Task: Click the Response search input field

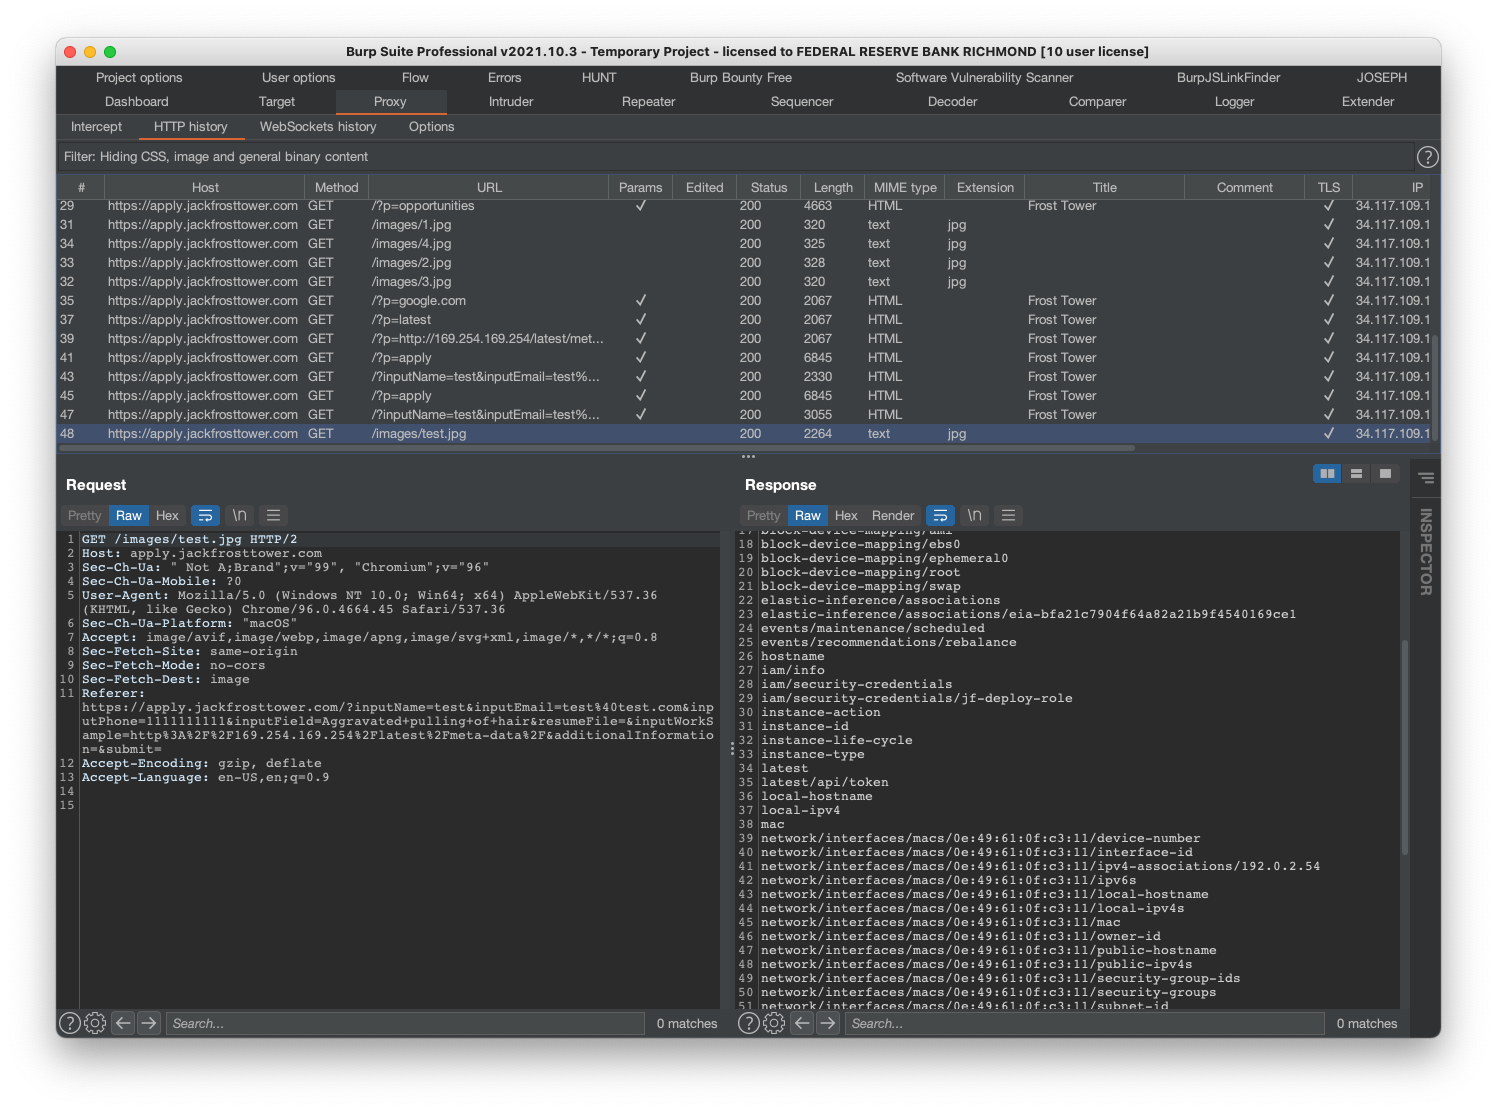Action: pos(1085,1023)
